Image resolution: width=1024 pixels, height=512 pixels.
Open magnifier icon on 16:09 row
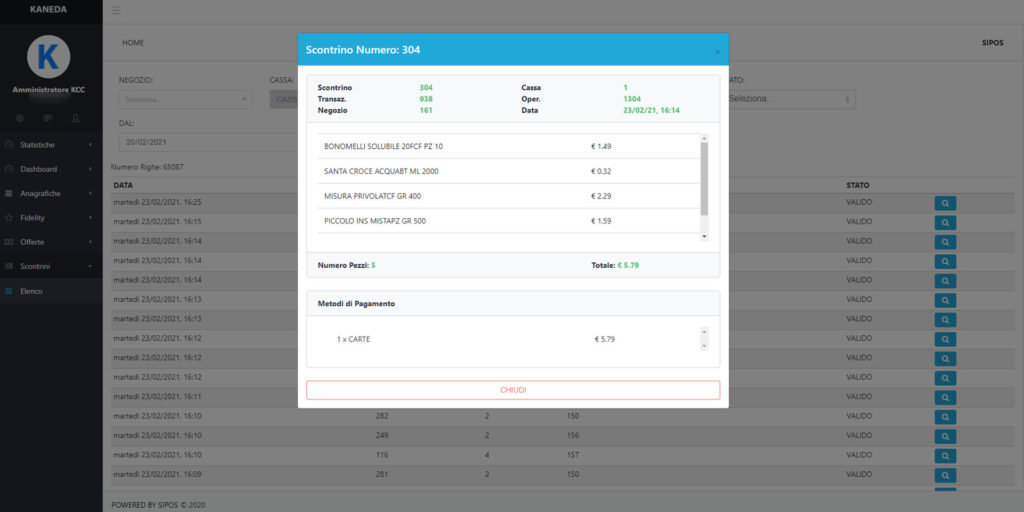(x=944, y=475)
